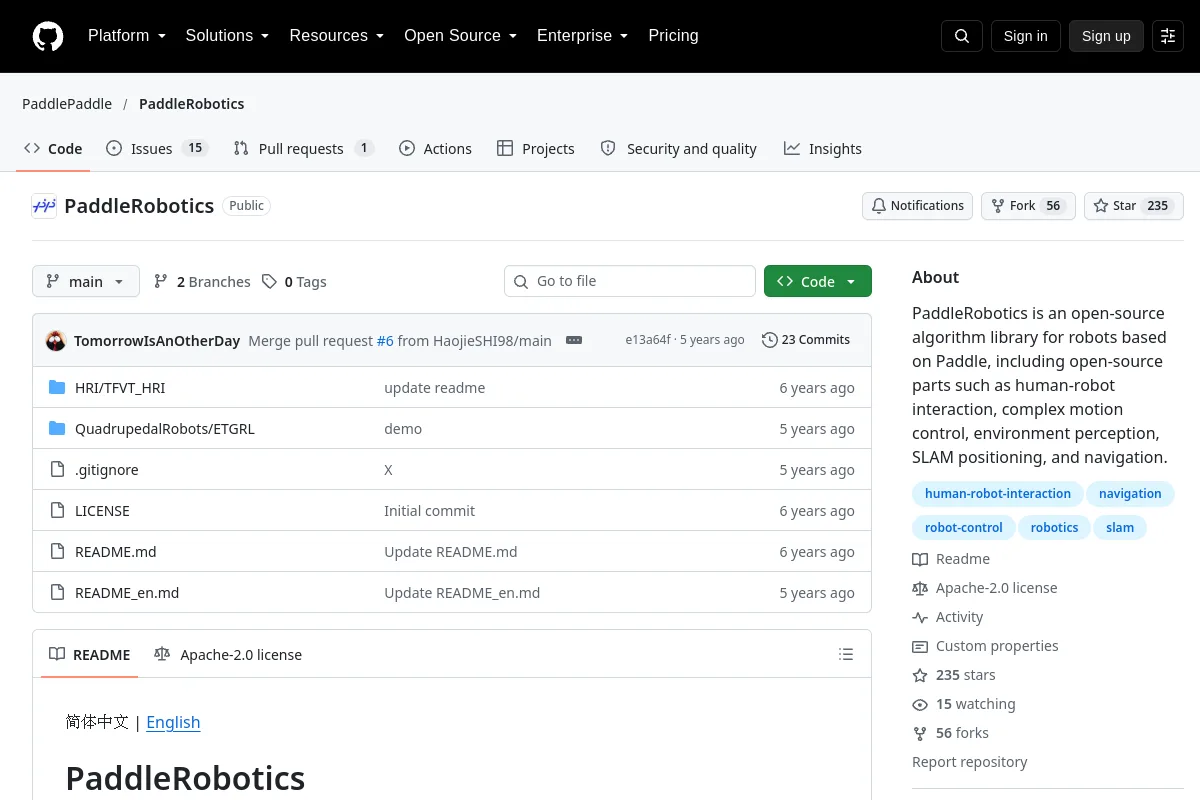Open the README.md file
Image resolution: width=1200 pixels, height=800 pixels.
point(116,552)
